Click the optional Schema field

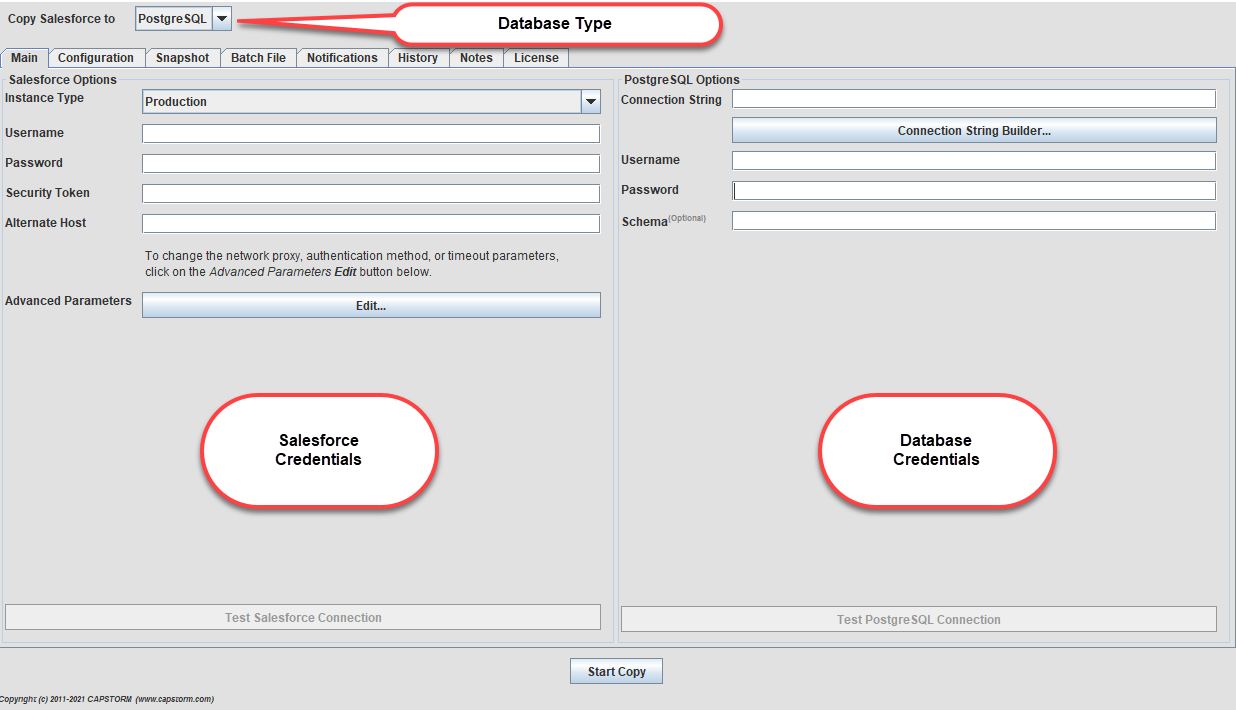(974, 221)
